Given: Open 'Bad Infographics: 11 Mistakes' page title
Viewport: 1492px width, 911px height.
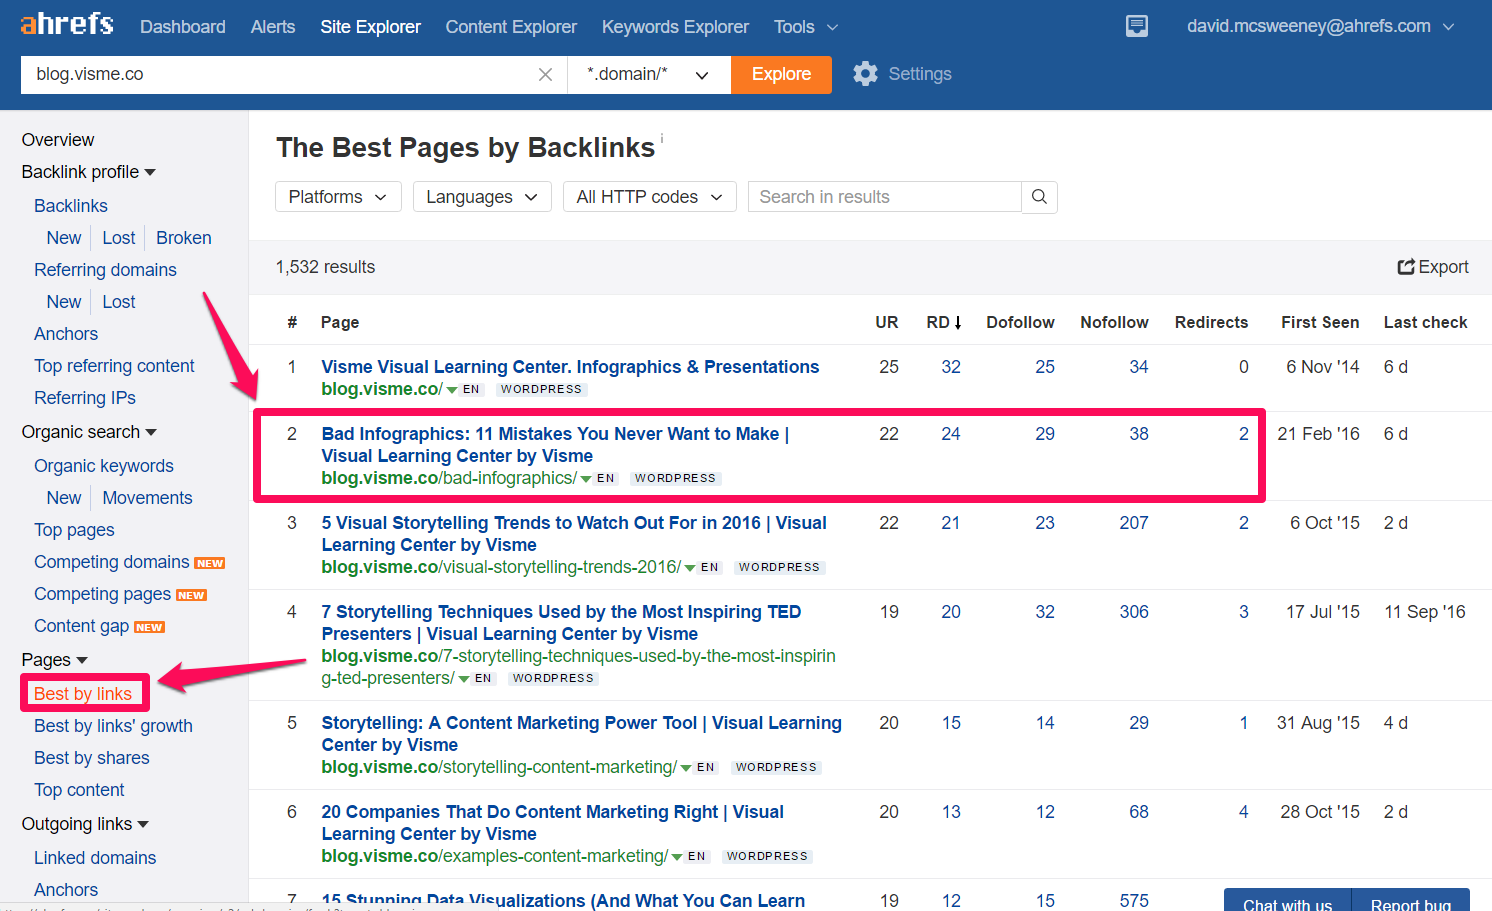Looking at the screenshot, I should click(x=555, y=445).
